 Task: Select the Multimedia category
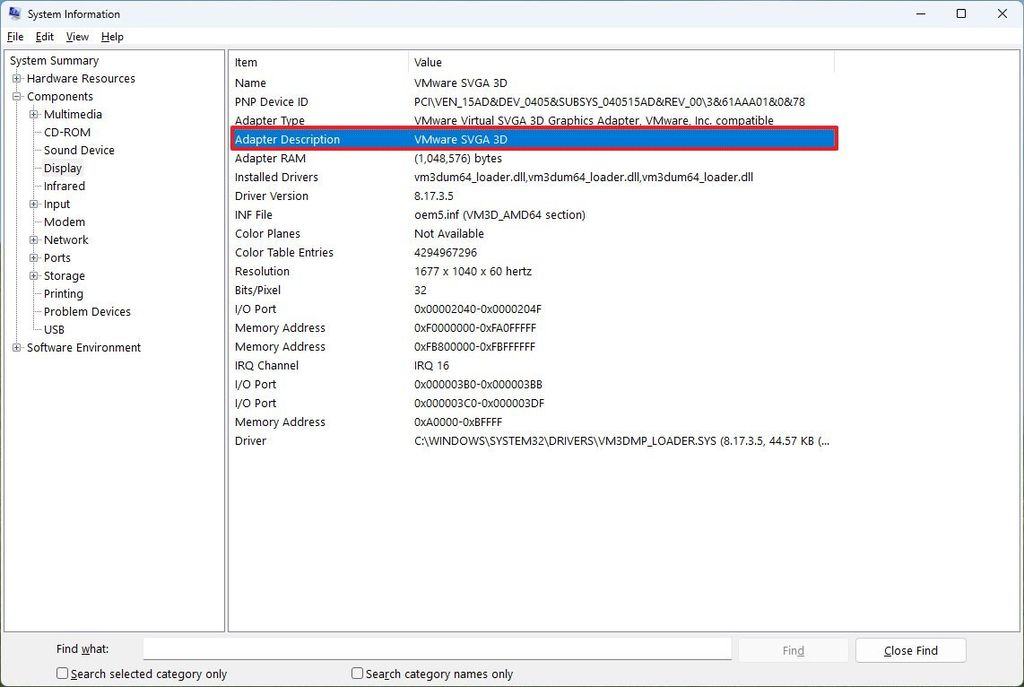click(x=73, y=114)
